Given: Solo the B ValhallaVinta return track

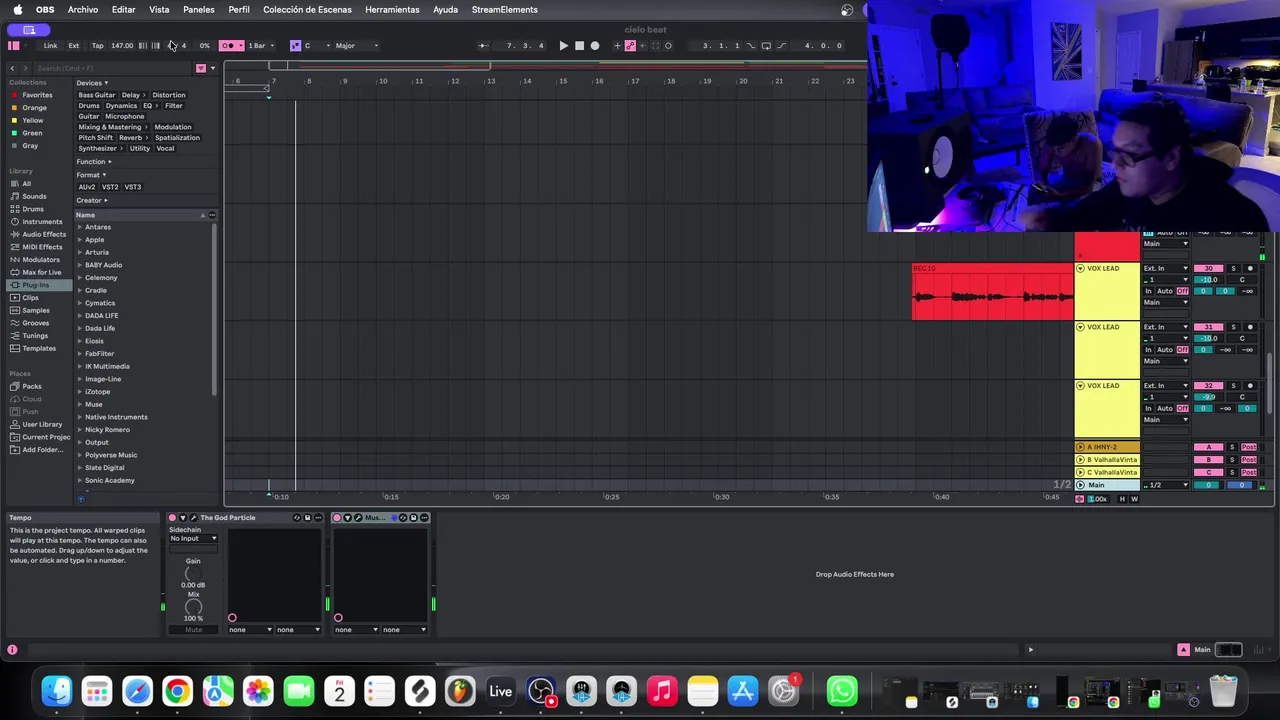Looking at the screenshot, I should tap(1232, 460).
